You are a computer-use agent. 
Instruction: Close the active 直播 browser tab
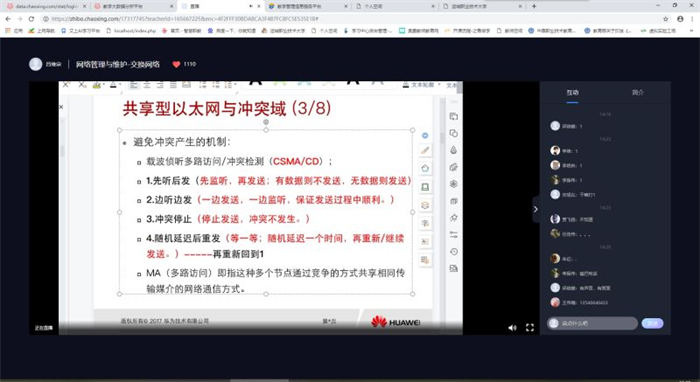(259, 6)
